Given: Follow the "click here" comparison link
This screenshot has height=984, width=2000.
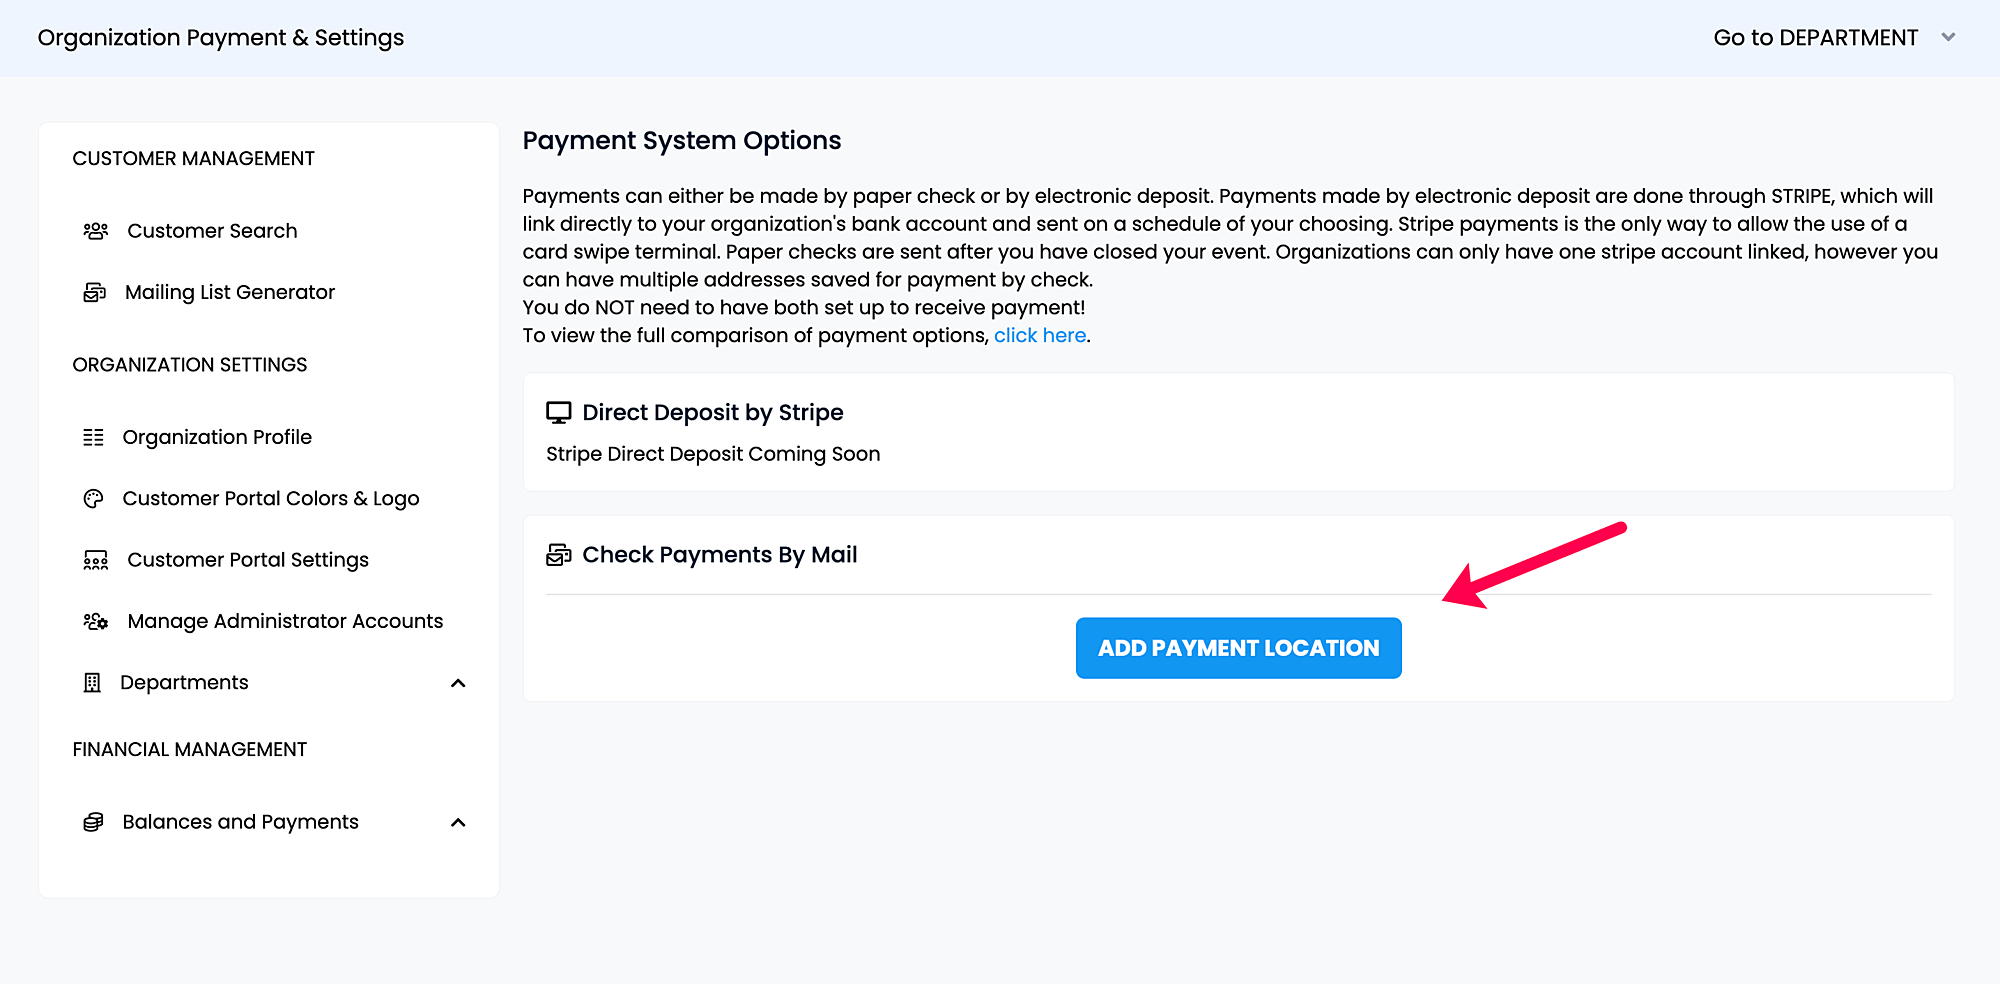Looking at the screenshot, I should point(1040,336).
